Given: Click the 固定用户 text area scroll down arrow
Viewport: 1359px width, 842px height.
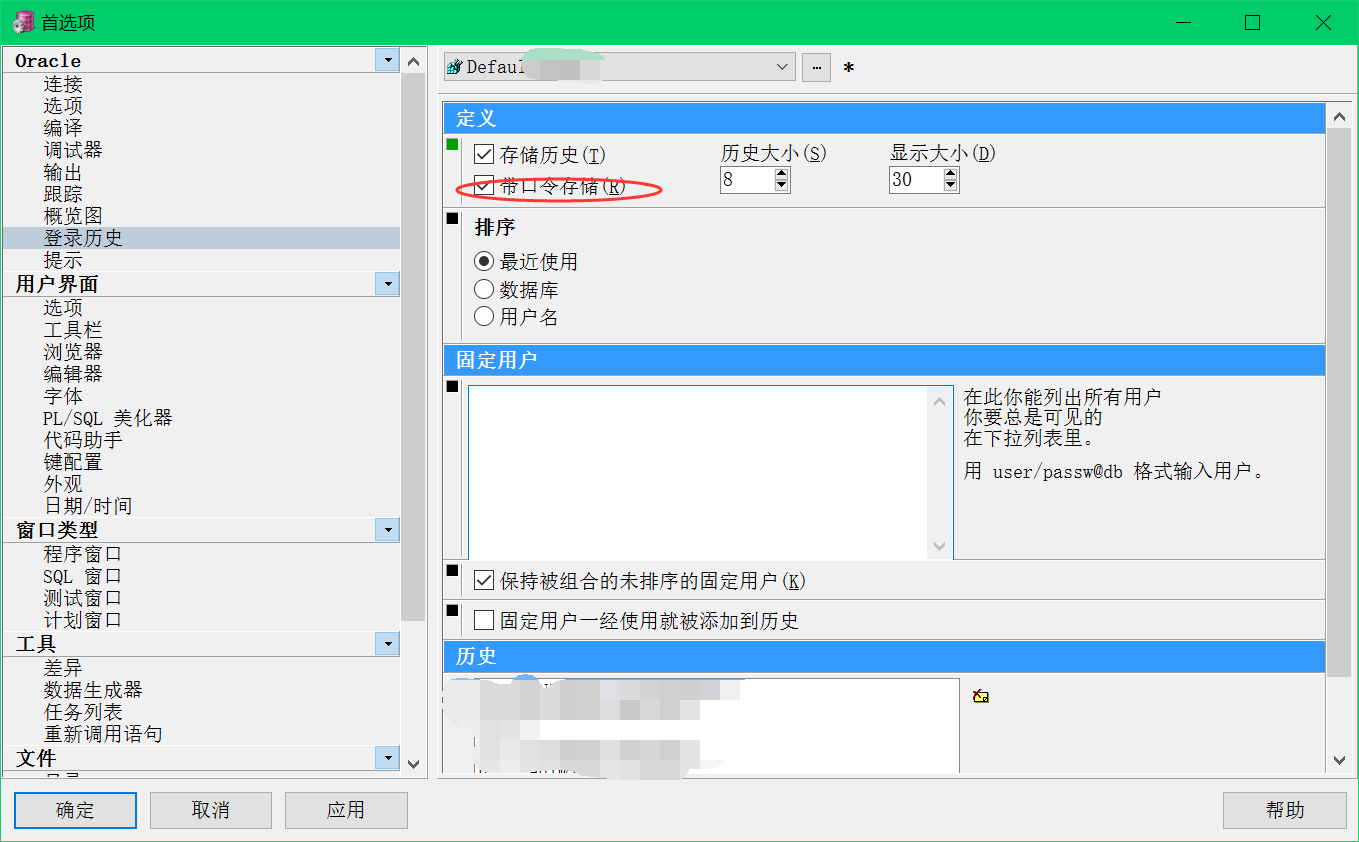Looking at the screenshot, I should point(940,546).
